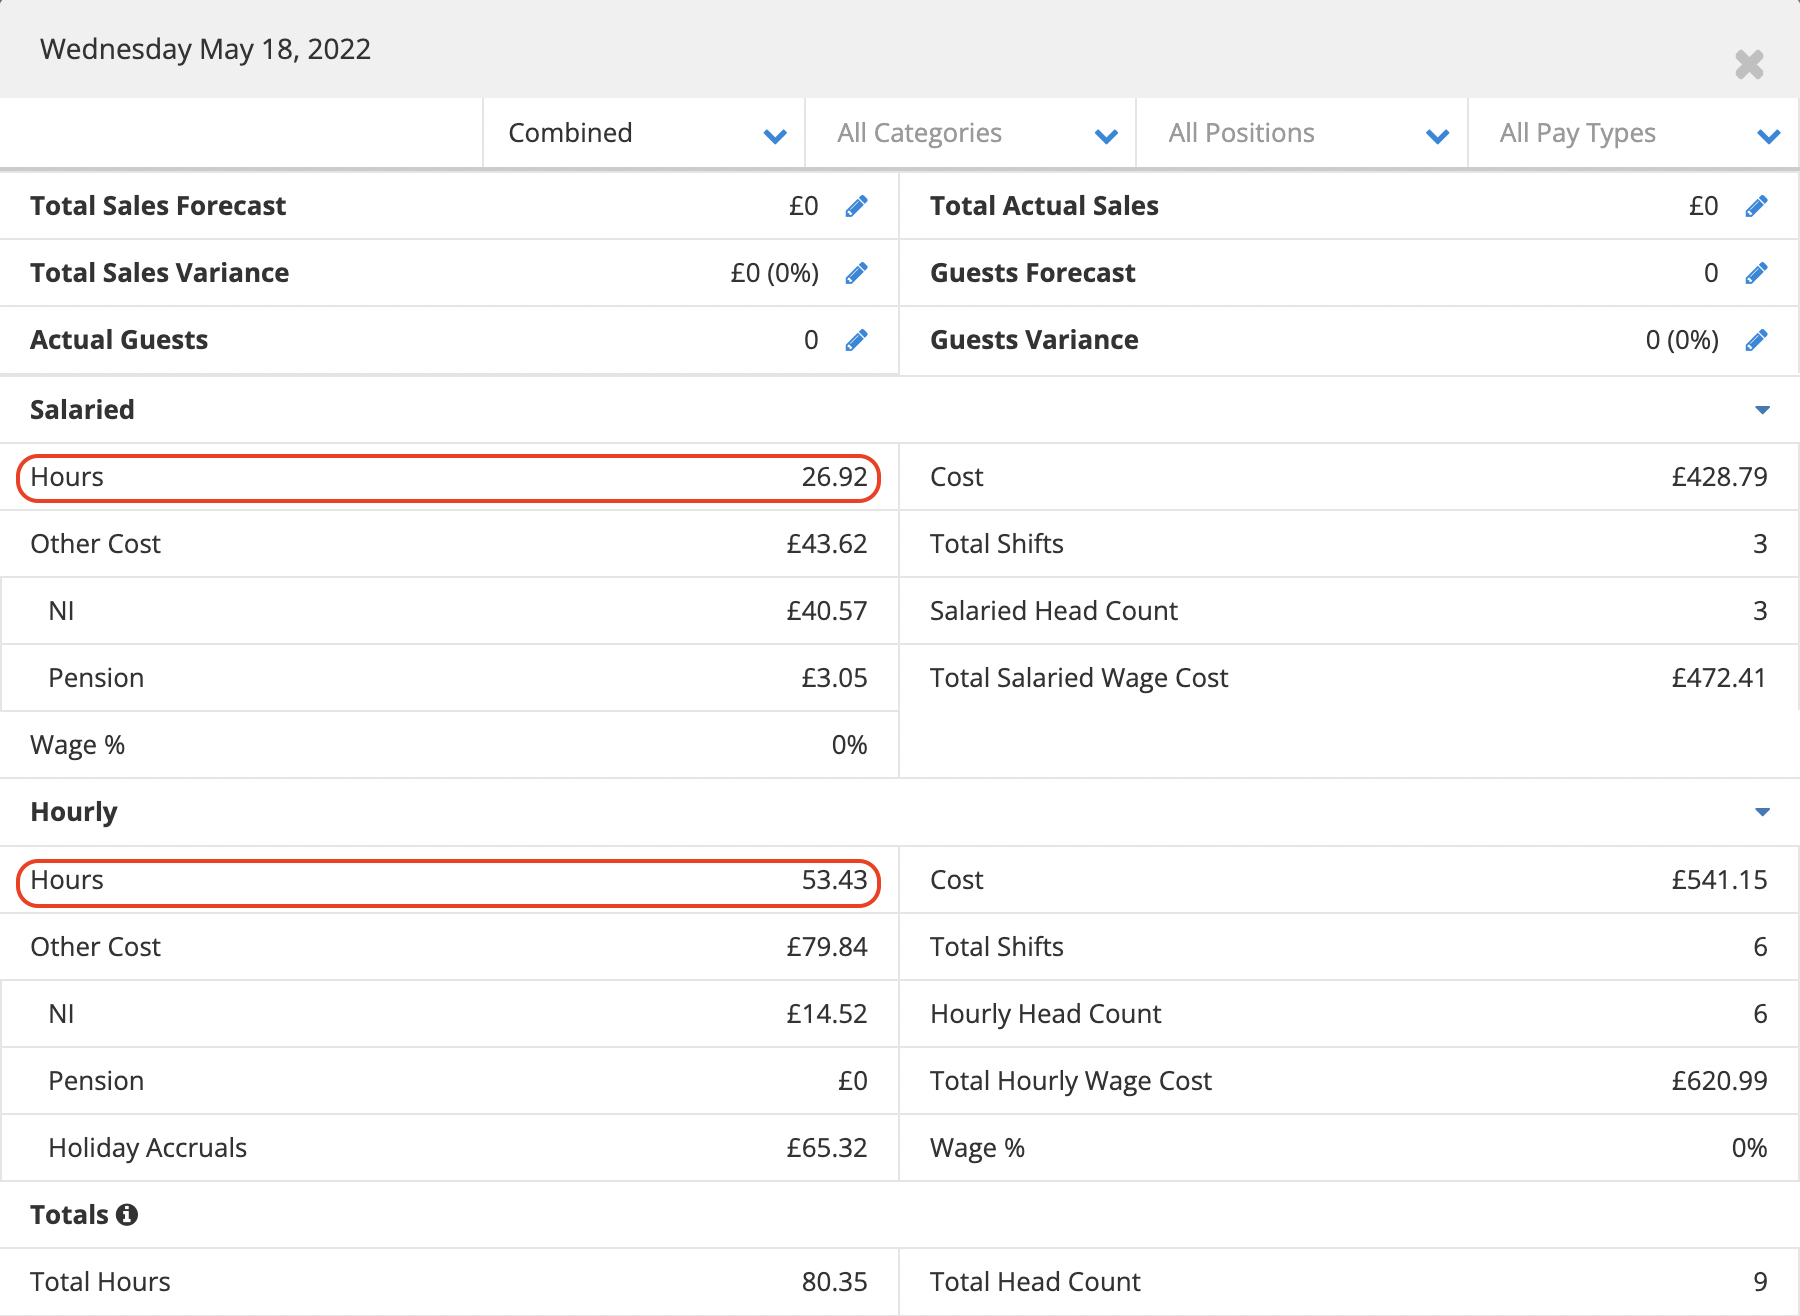1800x1316 pixels.
Task: Click the Totals heading text
Action: (69, 1215)
